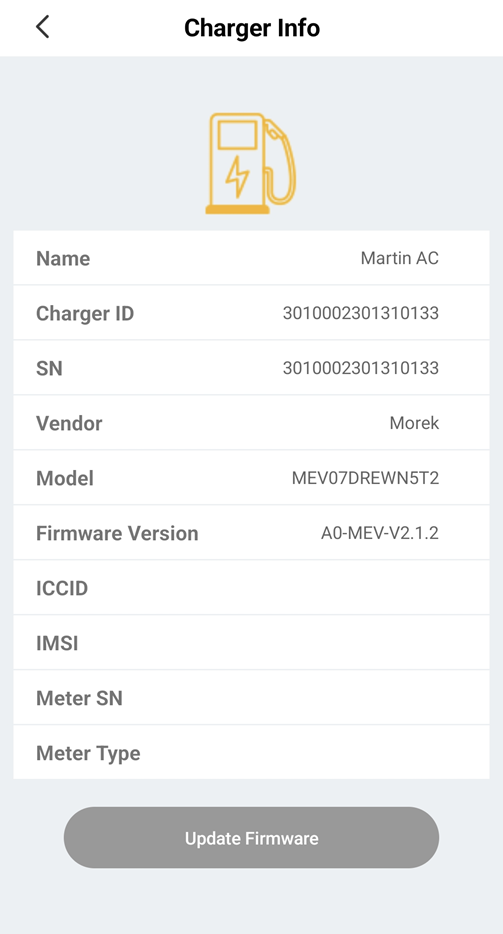Click the Charger Info page title
This screenshot has width=503, height=934.
[x=252, y=28]
